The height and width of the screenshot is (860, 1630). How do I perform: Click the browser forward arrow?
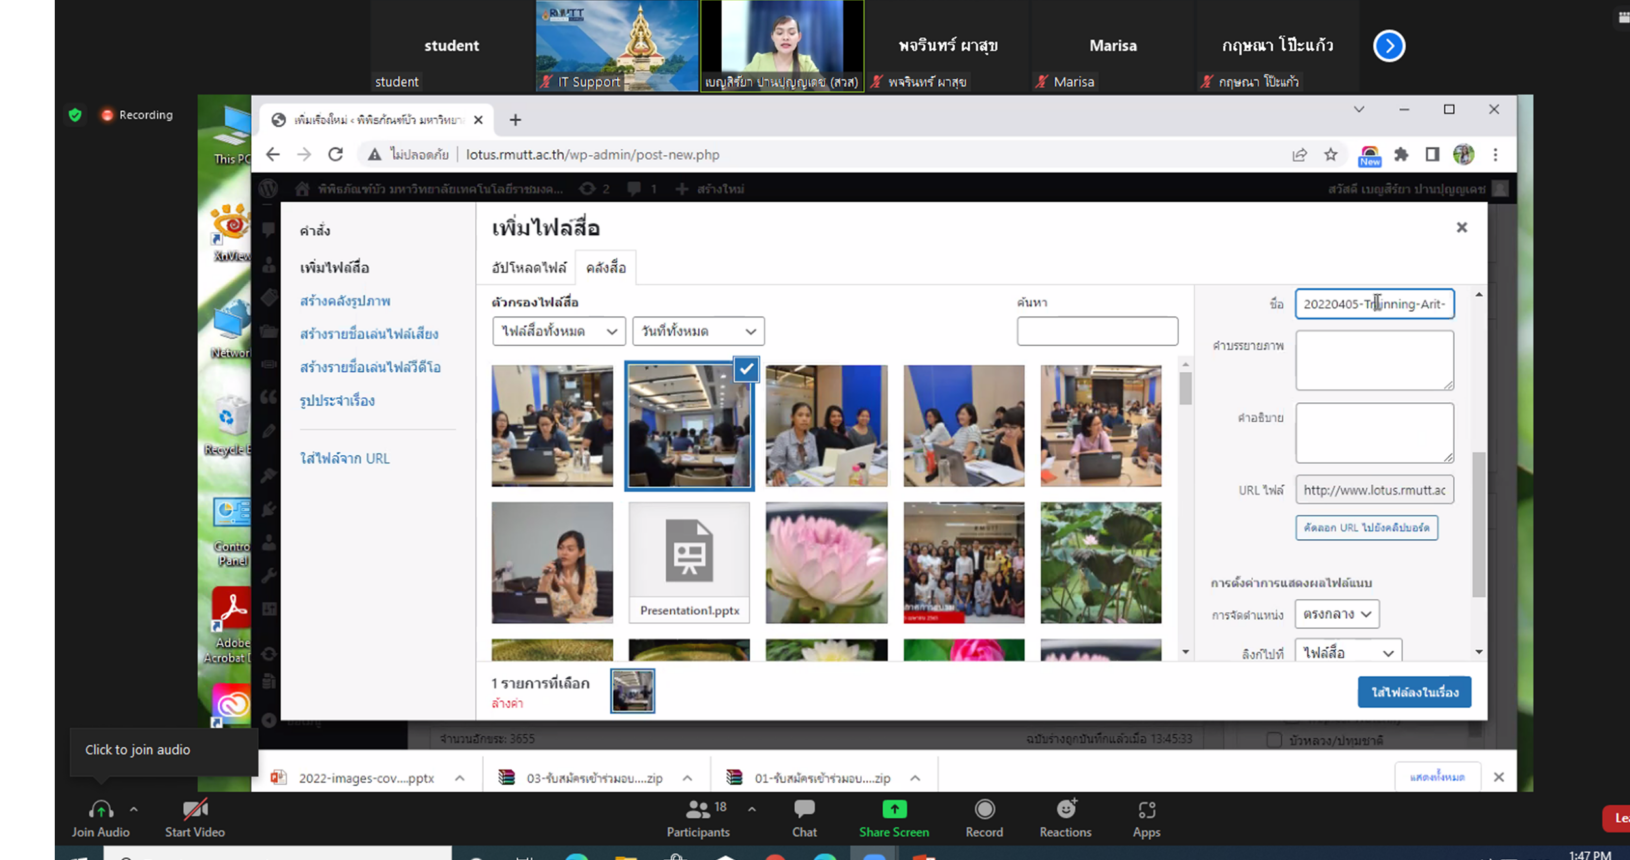coord(304,154)
